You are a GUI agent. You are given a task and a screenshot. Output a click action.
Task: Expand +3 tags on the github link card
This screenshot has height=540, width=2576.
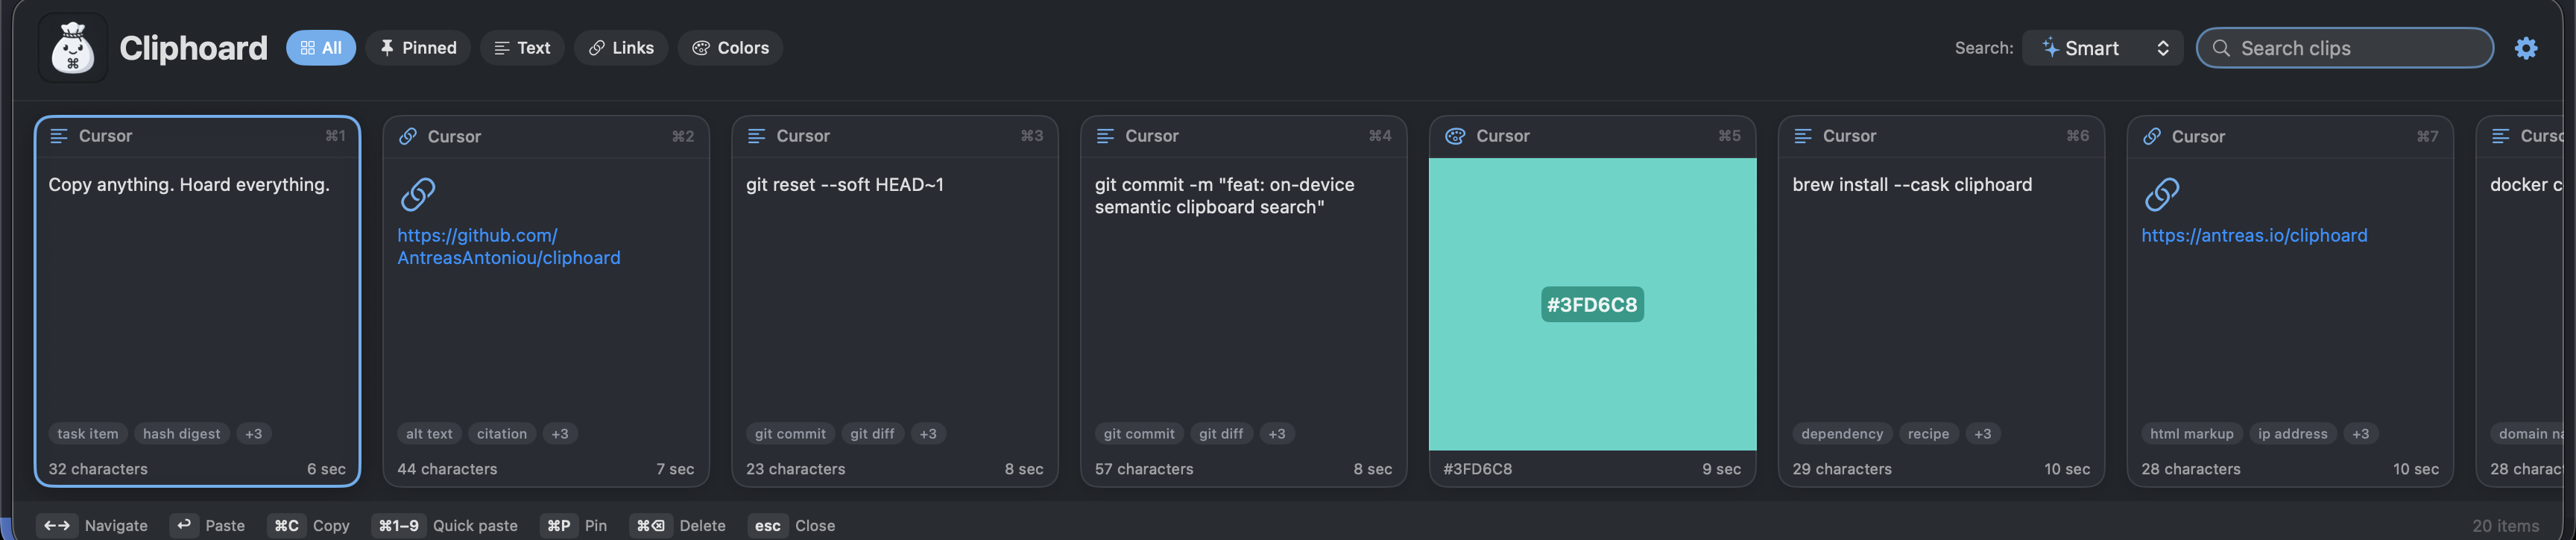[x=560, y=434]
